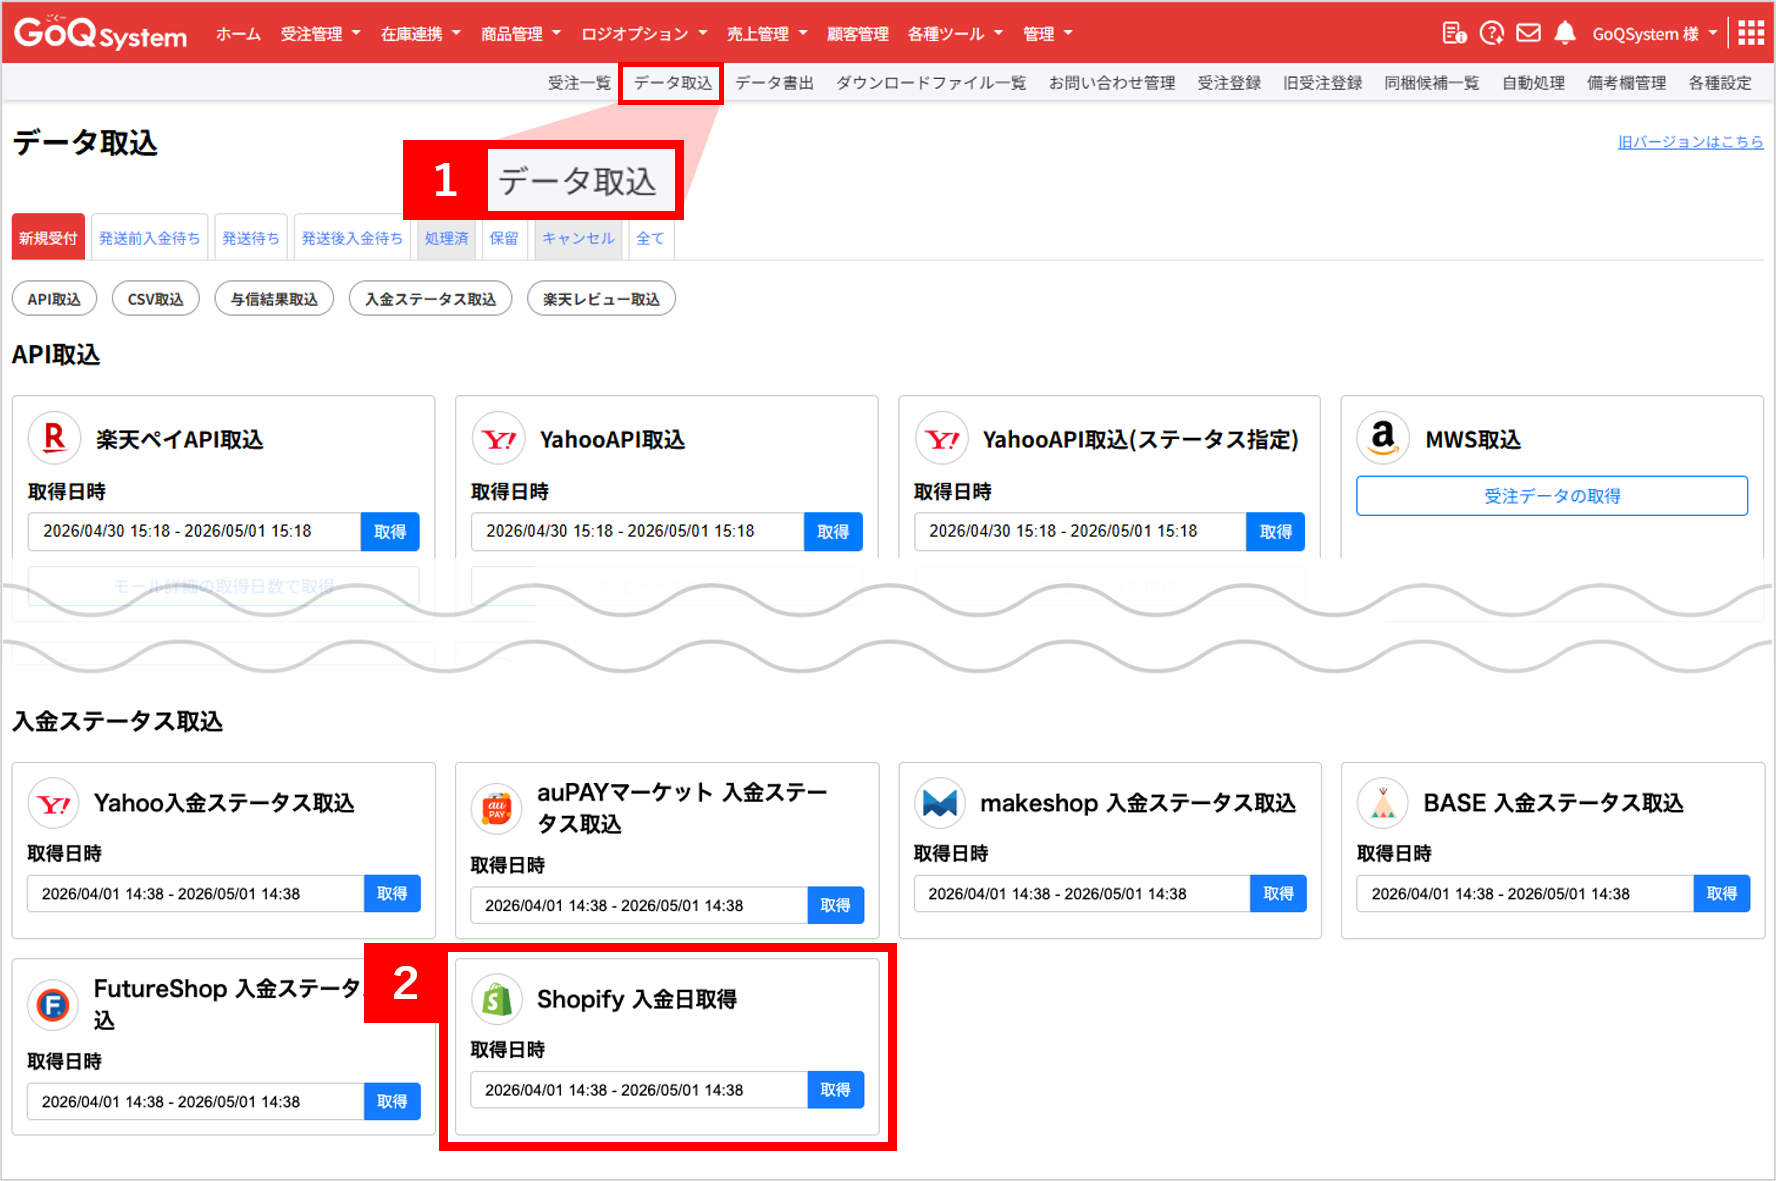
Task: Click the Shopify icon in the 入金日取得 card
Action: [497, 999]
